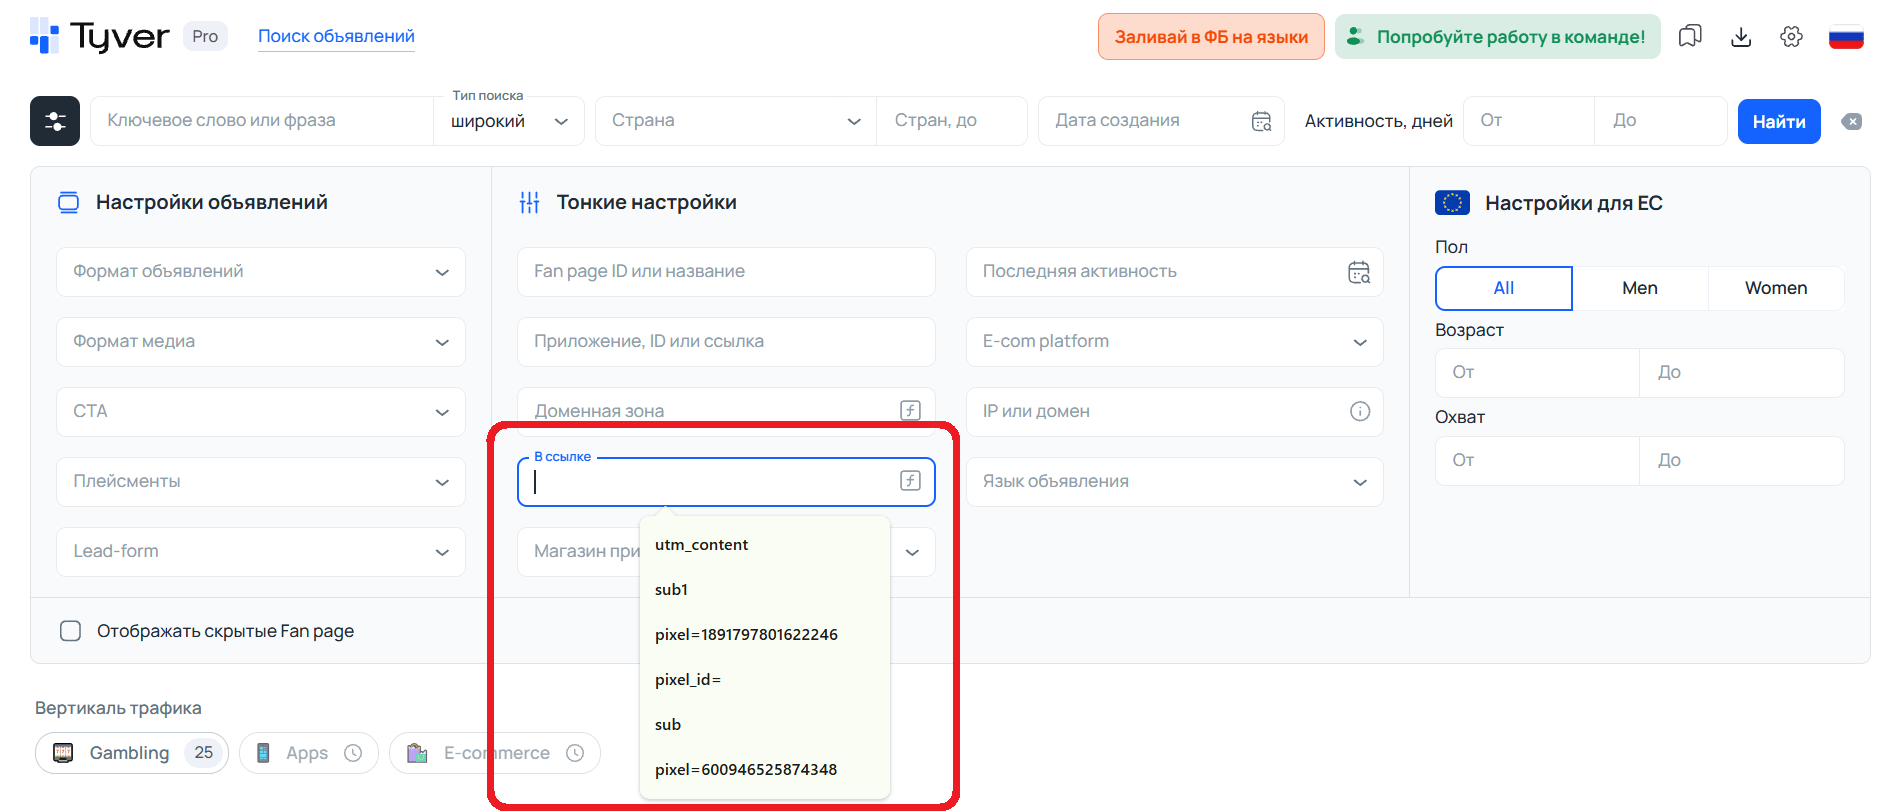
Task: Choose pixel_id= suggestion
Action: [x=765, y=680]
